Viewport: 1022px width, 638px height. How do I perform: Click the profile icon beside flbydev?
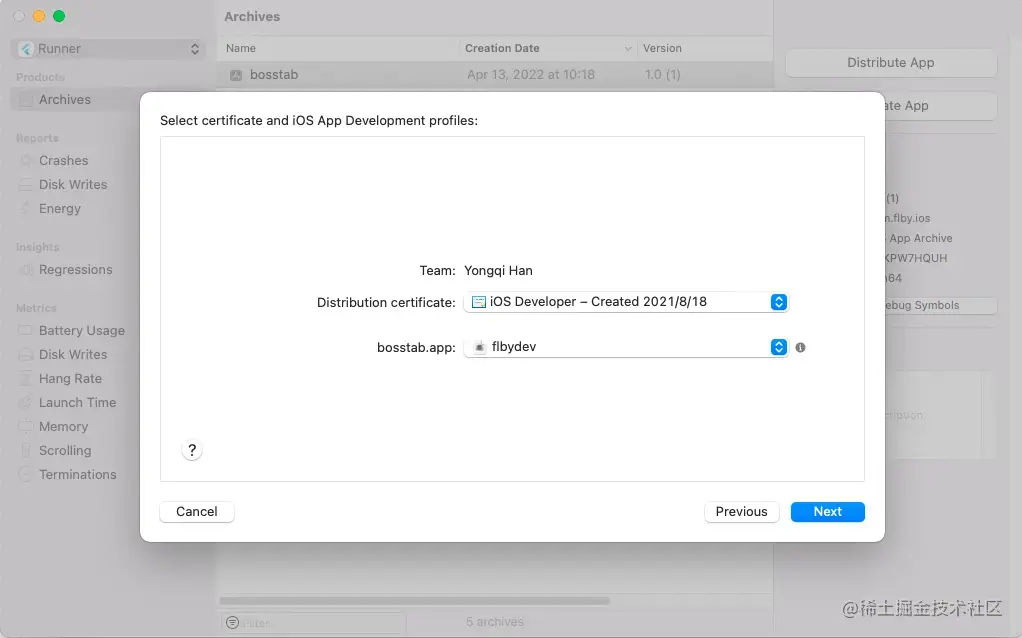tap(479, 347)
